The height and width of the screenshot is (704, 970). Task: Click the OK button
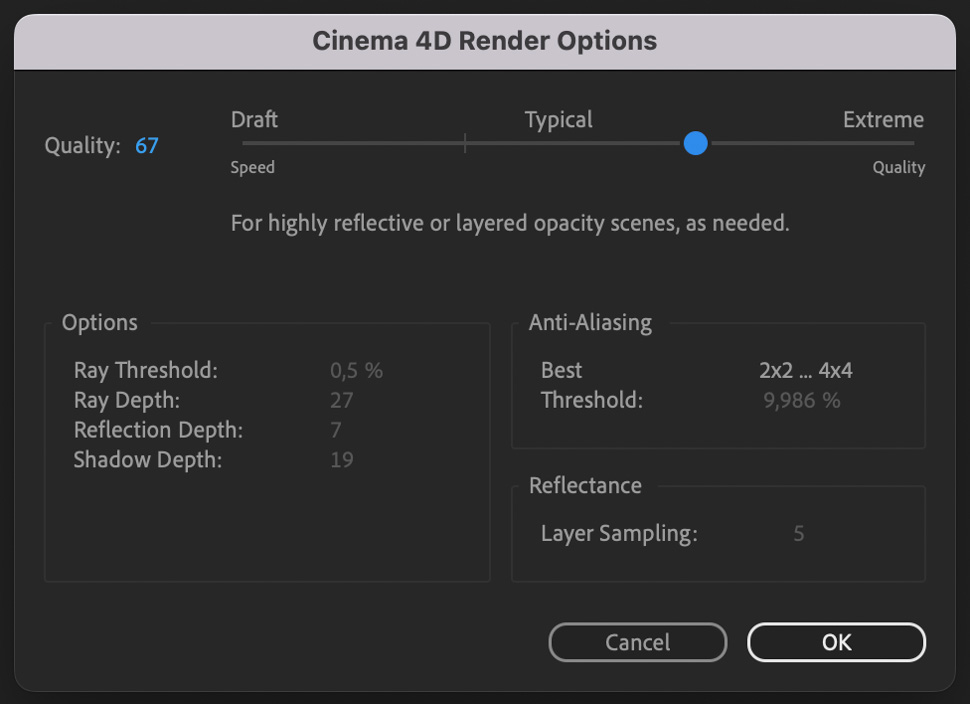click(x=836, y=642)
